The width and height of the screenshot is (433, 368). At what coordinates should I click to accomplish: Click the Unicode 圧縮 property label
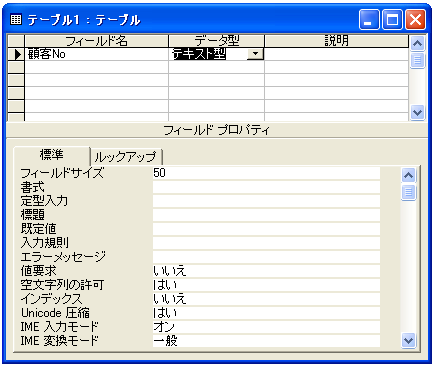(55, 313)
